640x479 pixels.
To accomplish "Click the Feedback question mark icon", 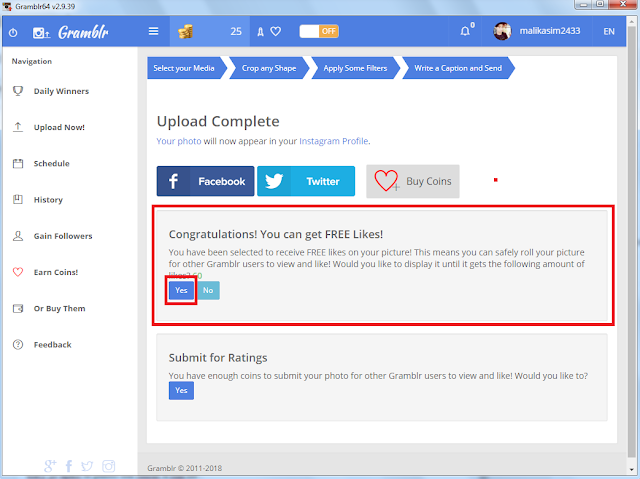I will (x=18, y=344).
